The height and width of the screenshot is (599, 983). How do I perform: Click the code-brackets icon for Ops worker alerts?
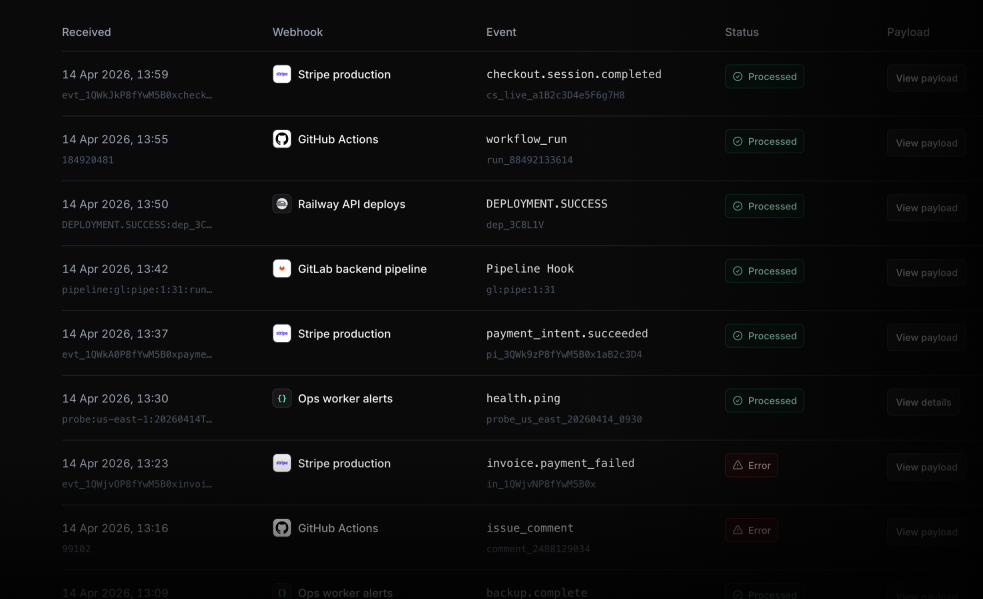281,398
